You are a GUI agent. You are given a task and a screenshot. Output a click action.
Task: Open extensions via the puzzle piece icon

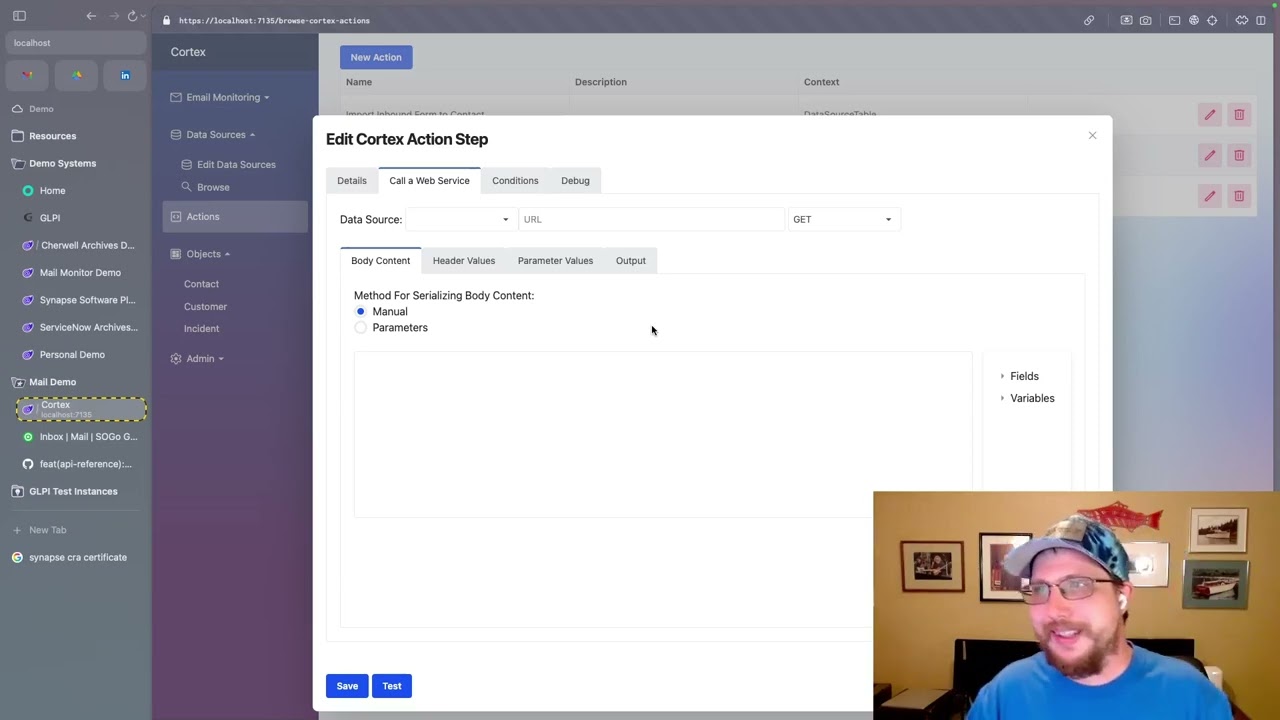tap(1242, 20)
